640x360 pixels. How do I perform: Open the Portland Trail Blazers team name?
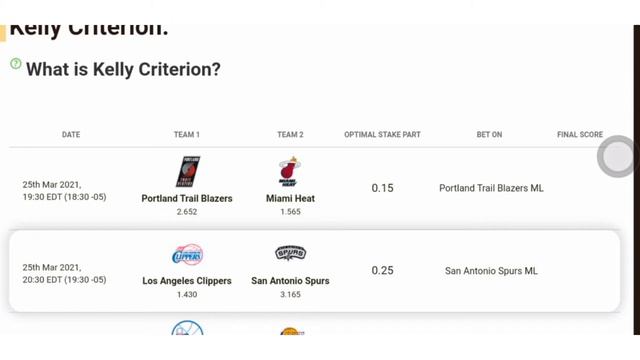point(187,198)
